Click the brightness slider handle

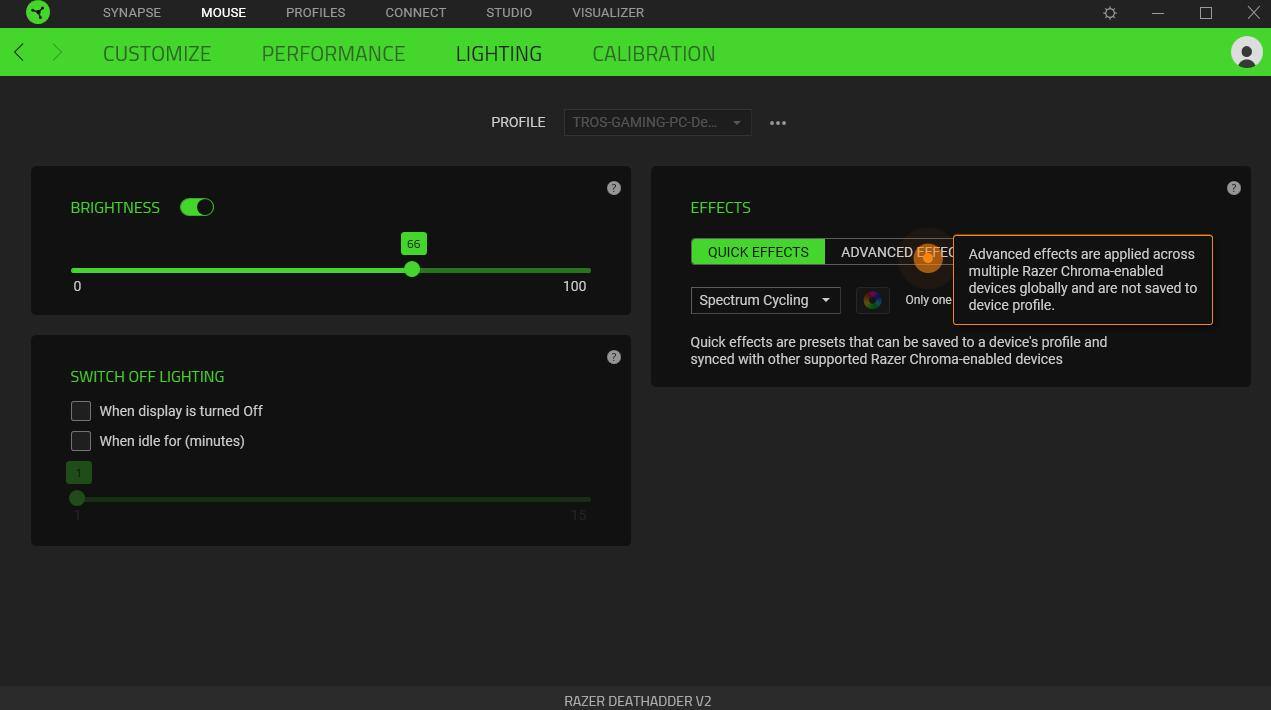click(x=412, y=270)
